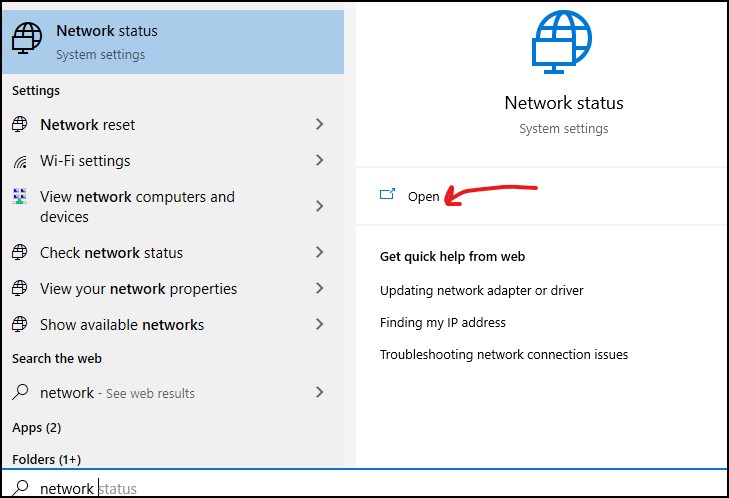Screen dimensions: 729x498
Task: Click the View network computers and devices icon
Action: click(x=20, y=196)
